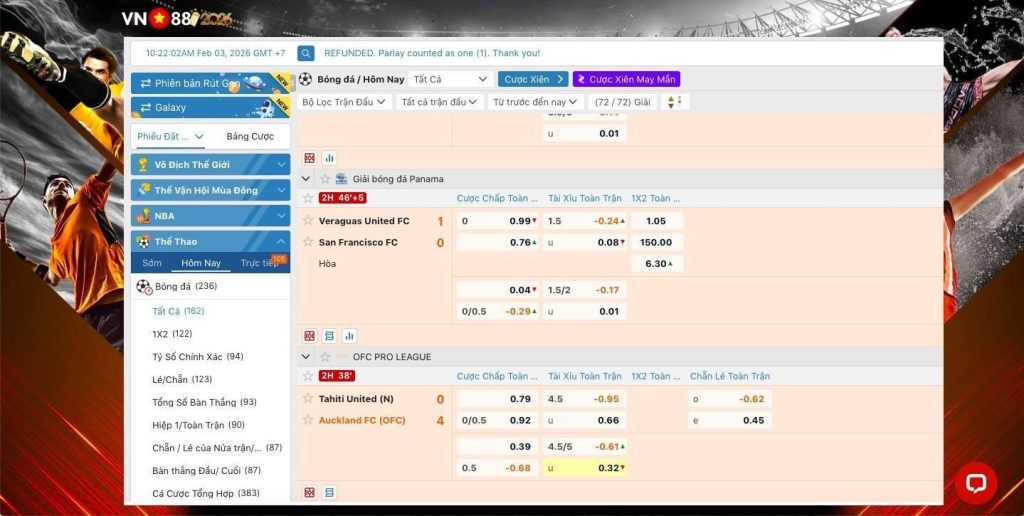Open list icon under Auckland match
1024x516 pixels.
click(x=329, y=492)
